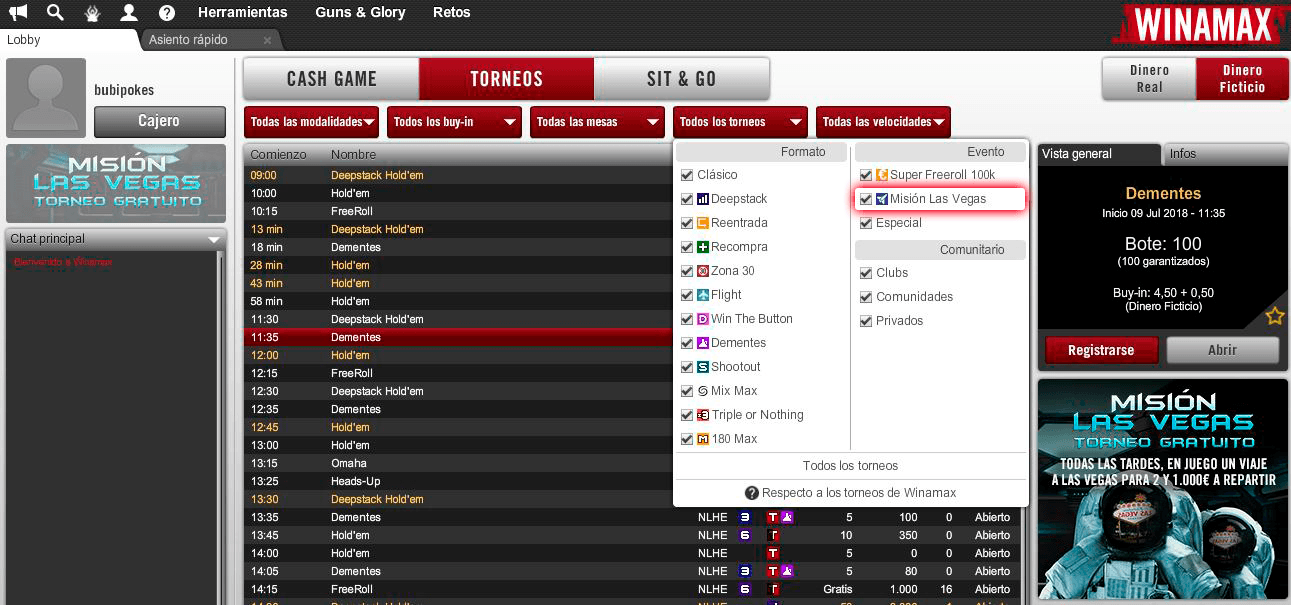
Task: Uncheck the Clubs community checkbox
Action: 866,273
